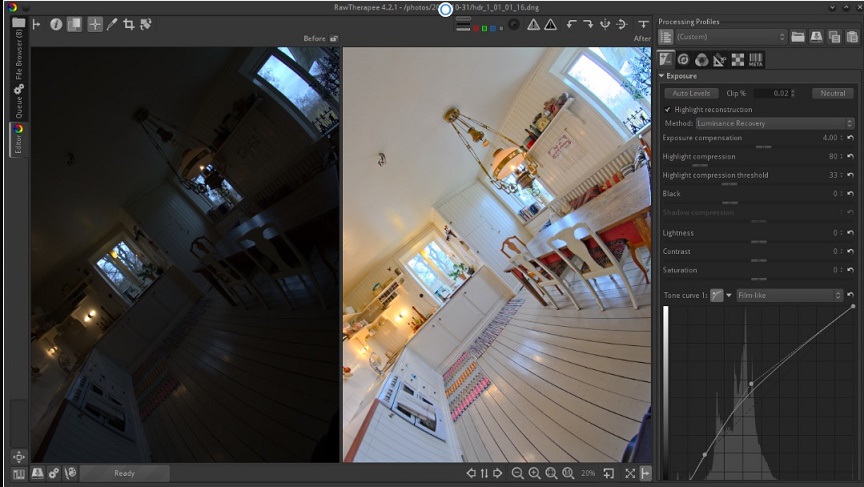This screenshot has width=864, height=487.
Task: Open the Processing Profiles (Custom) dropdown
Action: point(731,37)
